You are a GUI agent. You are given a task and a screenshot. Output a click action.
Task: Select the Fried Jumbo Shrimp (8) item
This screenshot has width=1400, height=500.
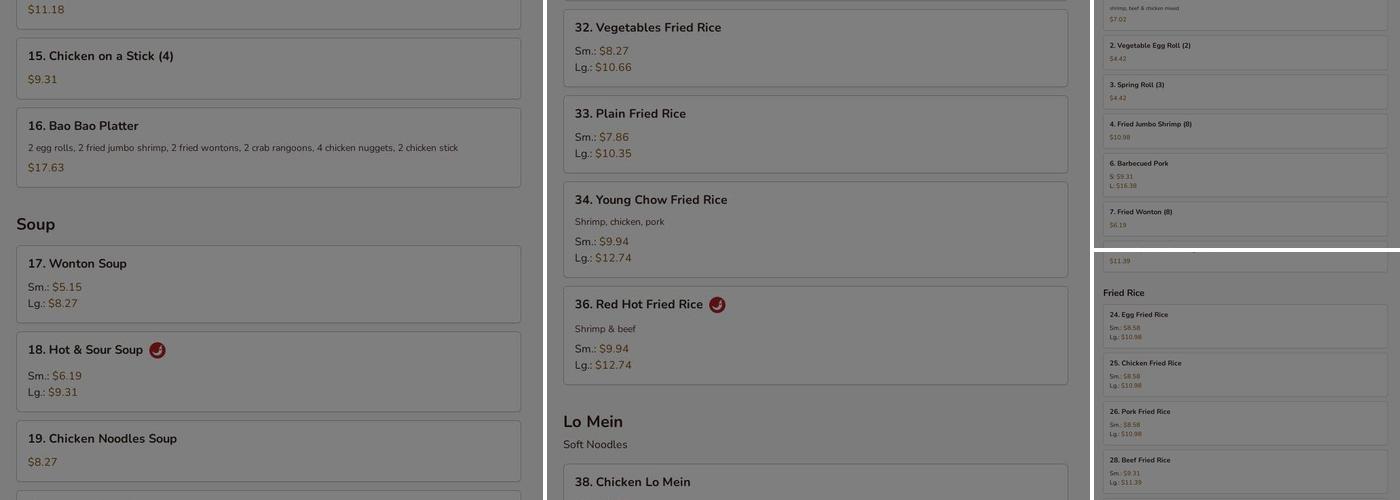coord(1246,131)
